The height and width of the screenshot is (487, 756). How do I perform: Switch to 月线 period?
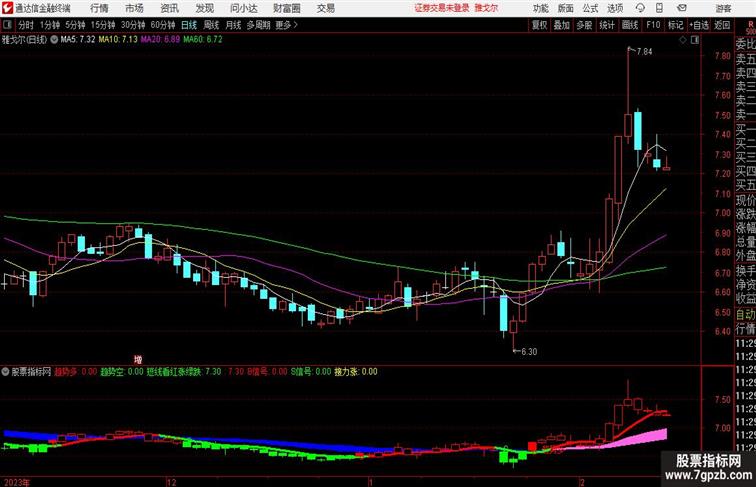[x=233, y=25]
